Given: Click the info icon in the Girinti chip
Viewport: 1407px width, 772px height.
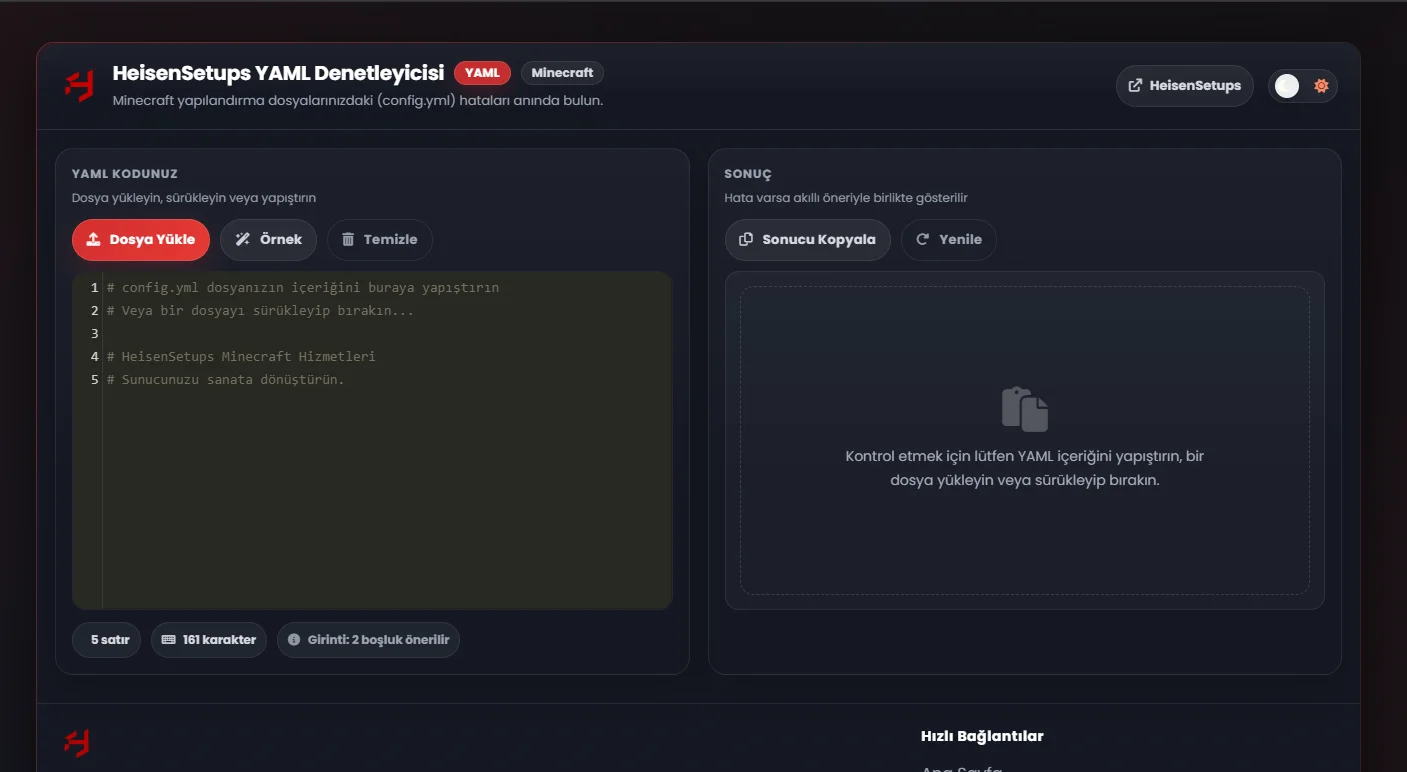Looking at the screenshot, I should click(x=294, y=640).
